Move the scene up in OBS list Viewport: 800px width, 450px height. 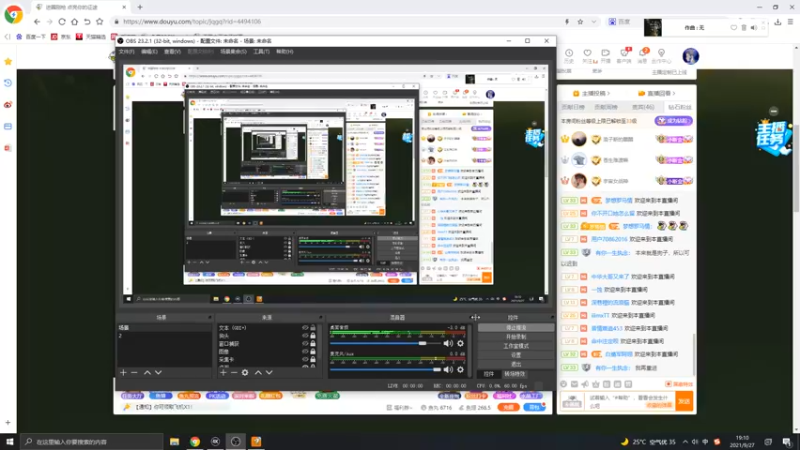(147, 372)
